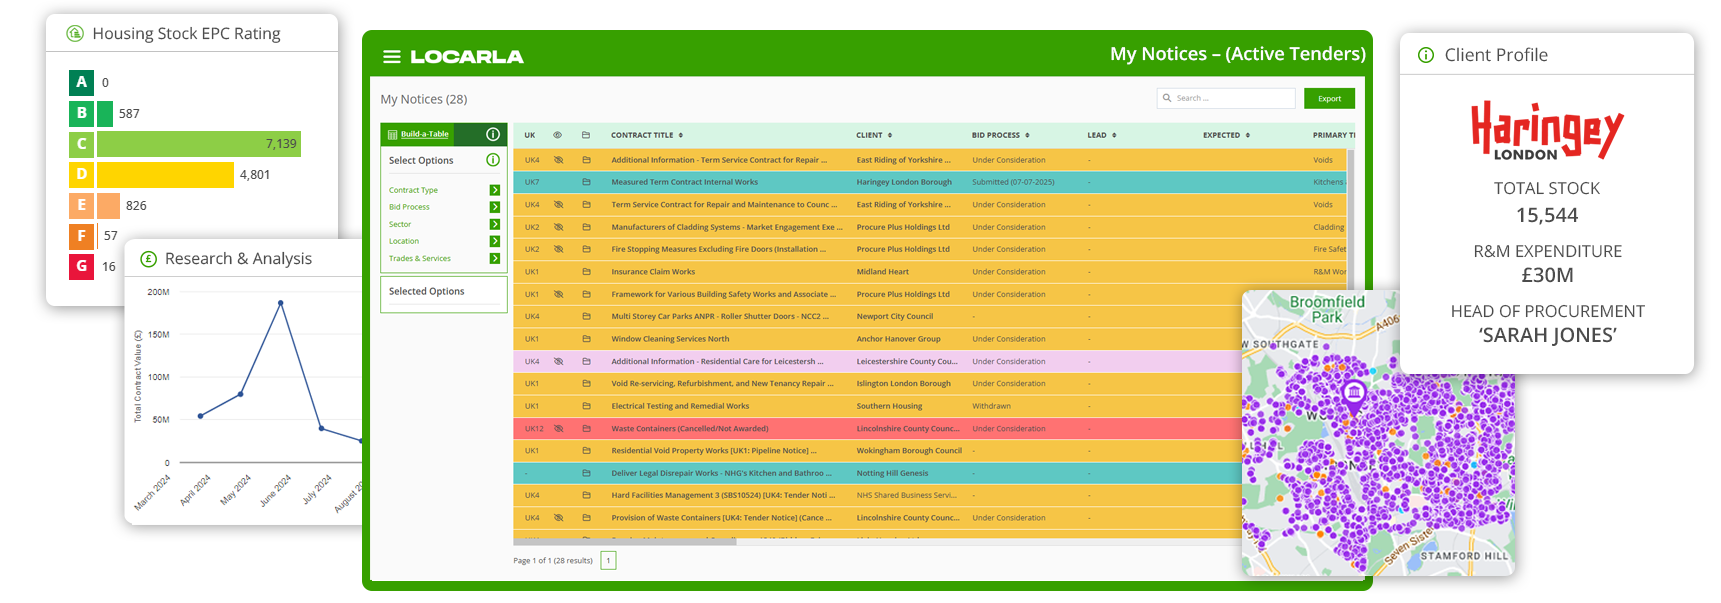1721x603 pixels.
Task: Expand the Contract Type filter arrow
Action: (495, 190)
